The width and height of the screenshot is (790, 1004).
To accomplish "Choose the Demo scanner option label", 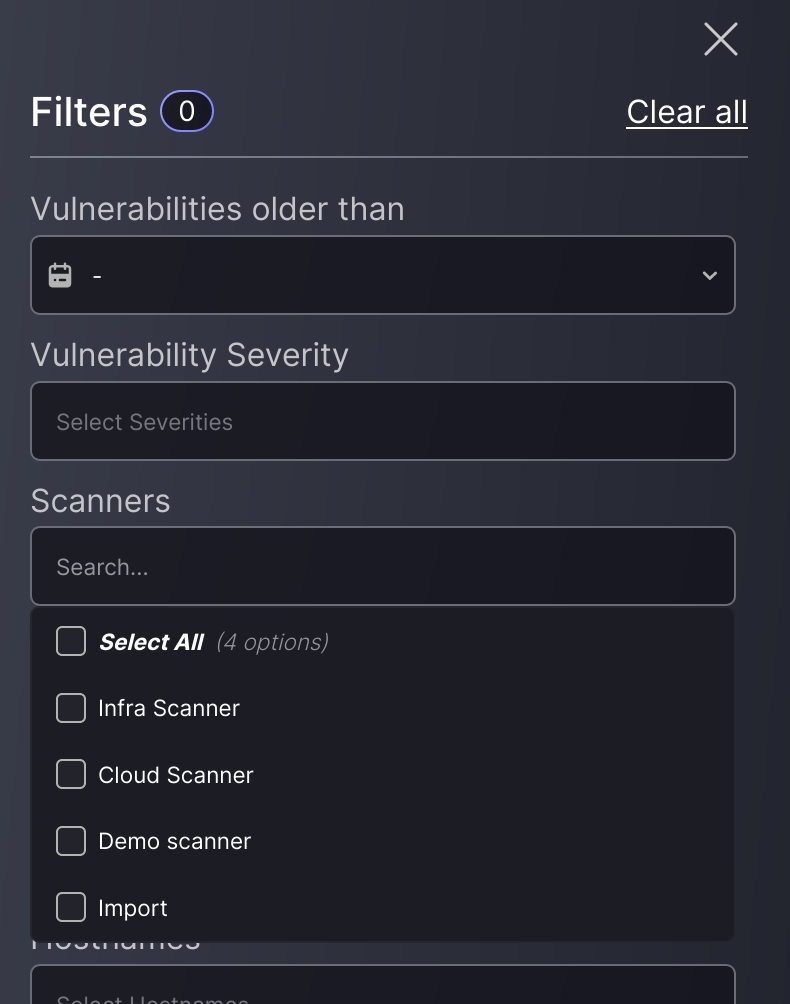I will (x=174, y=841).
